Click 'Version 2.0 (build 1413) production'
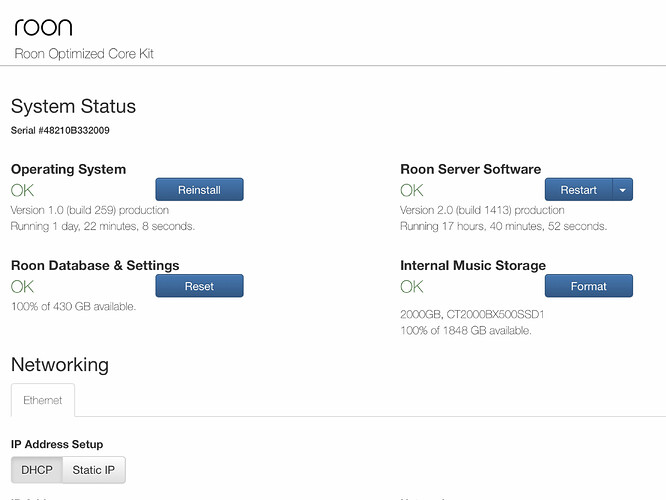 coord(482,210)
